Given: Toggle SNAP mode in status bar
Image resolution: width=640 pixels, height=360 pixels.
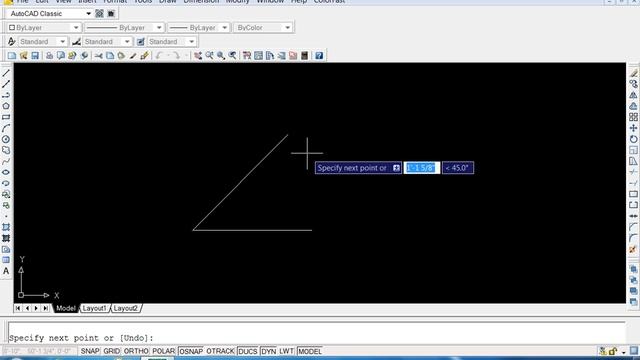Looking at the screenshot, I should point(90,351).
